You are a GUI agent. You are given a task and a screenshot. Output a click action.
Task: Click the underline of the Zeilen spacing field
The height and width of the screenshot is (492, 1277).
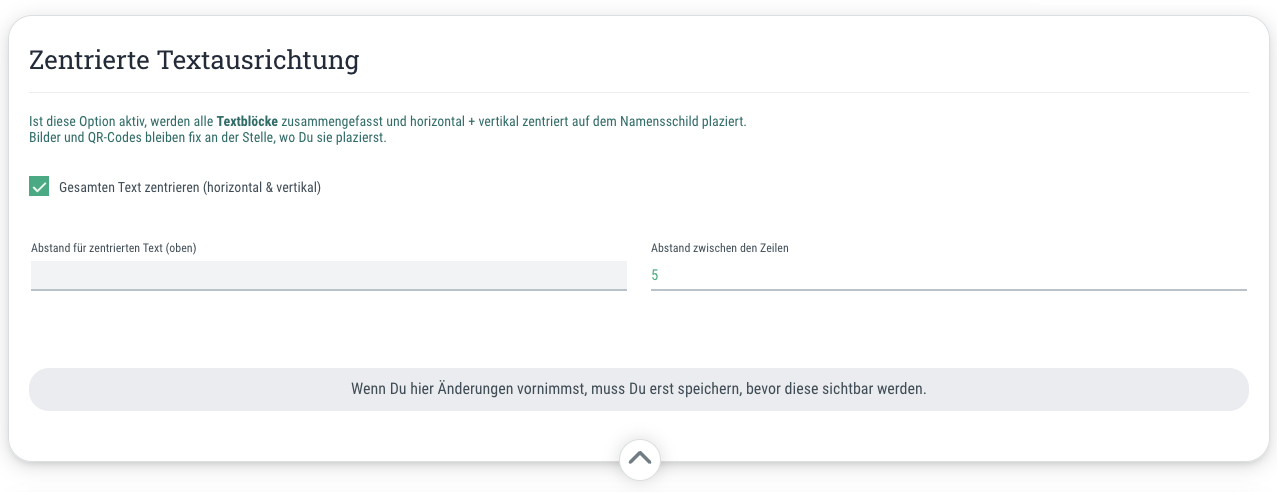[949, 290]
